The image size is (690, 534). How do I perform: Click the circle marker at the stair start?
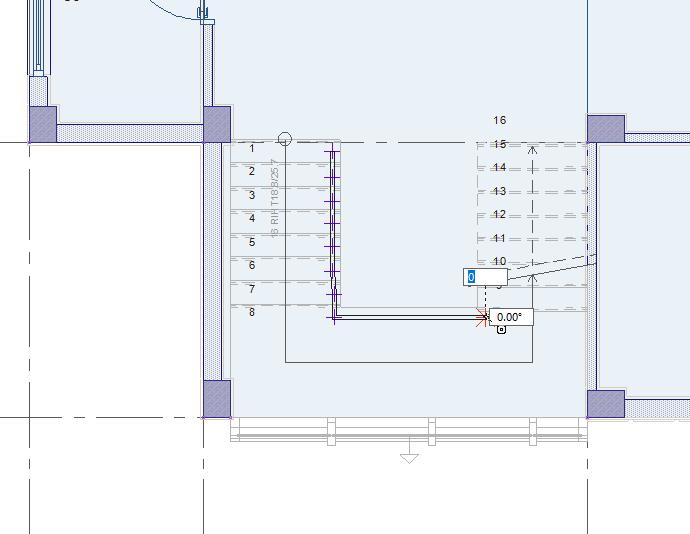coord(285,139)
